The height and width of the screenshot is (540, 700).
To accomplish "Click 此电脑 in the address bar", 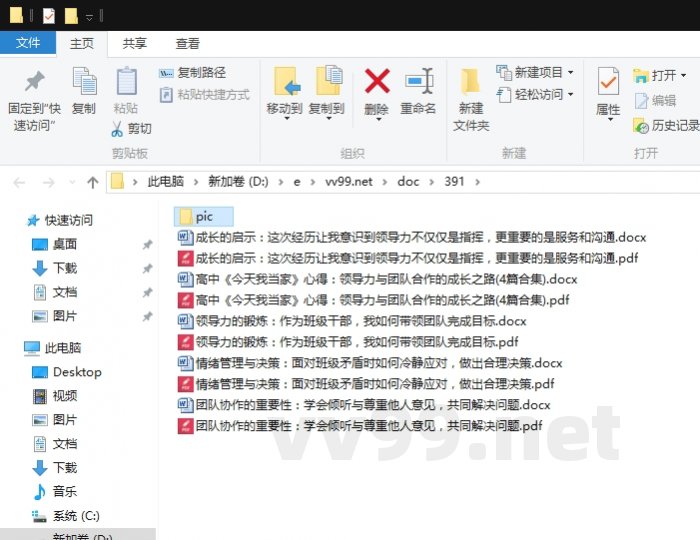I will [x=166, y=182].
